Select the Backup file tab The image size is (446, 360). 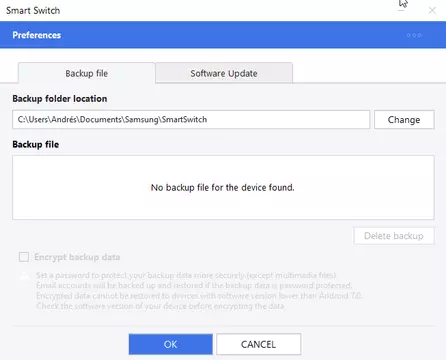click(x=87, y=73)
